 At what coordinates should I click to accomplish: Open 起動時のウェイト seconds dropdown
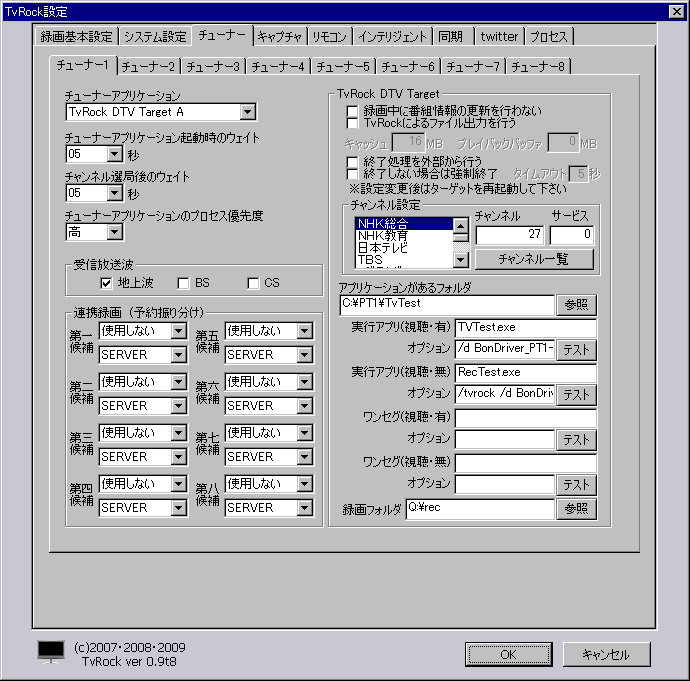(114, 154)
